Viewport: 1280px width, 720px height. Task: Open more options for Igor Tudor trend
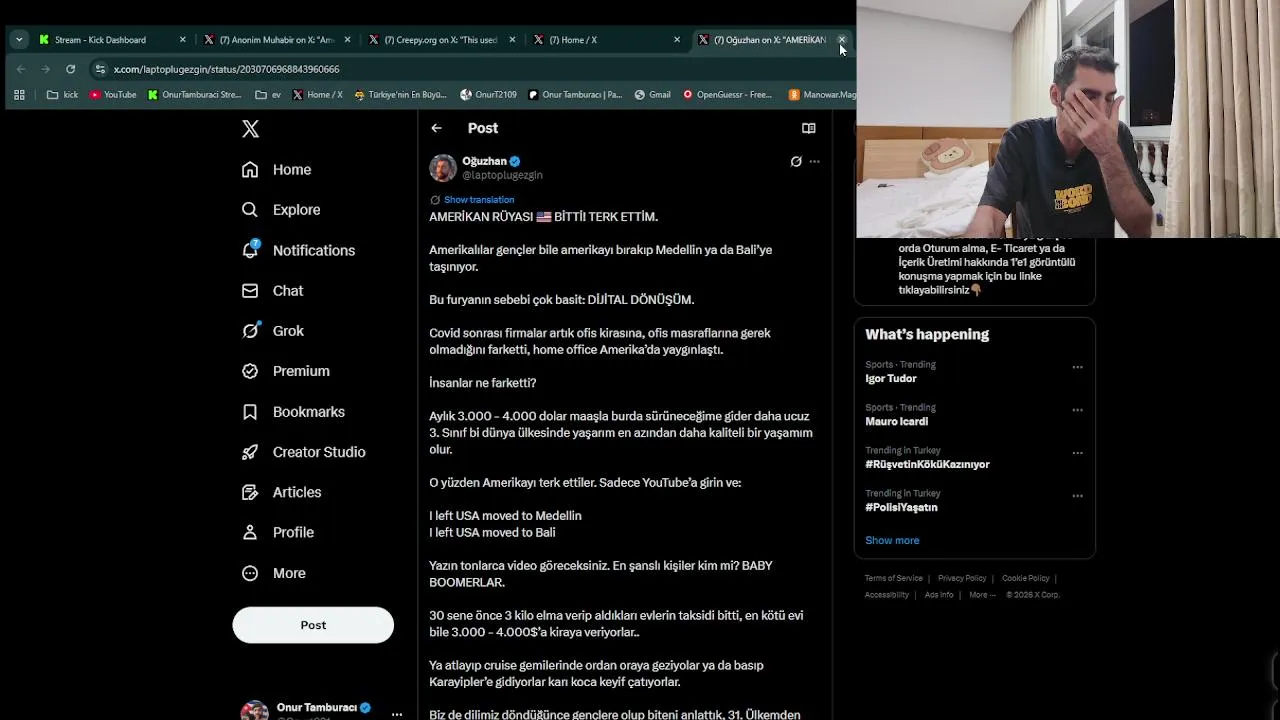tap(1077, 367)
